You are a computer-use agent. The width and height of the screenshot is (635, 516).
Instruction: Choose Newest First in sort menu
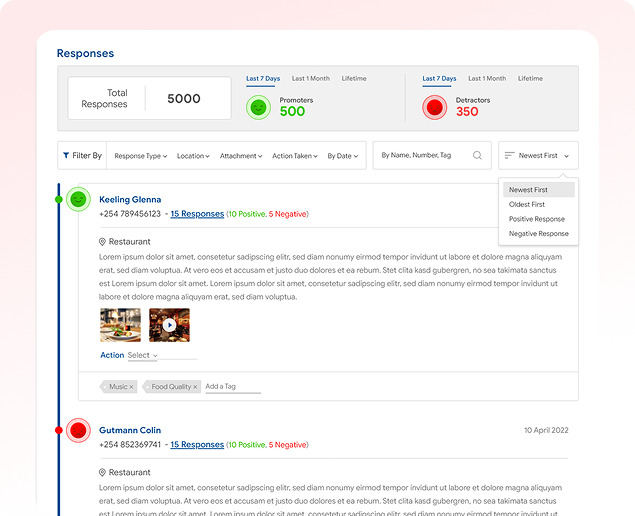[x=539, y=190]
